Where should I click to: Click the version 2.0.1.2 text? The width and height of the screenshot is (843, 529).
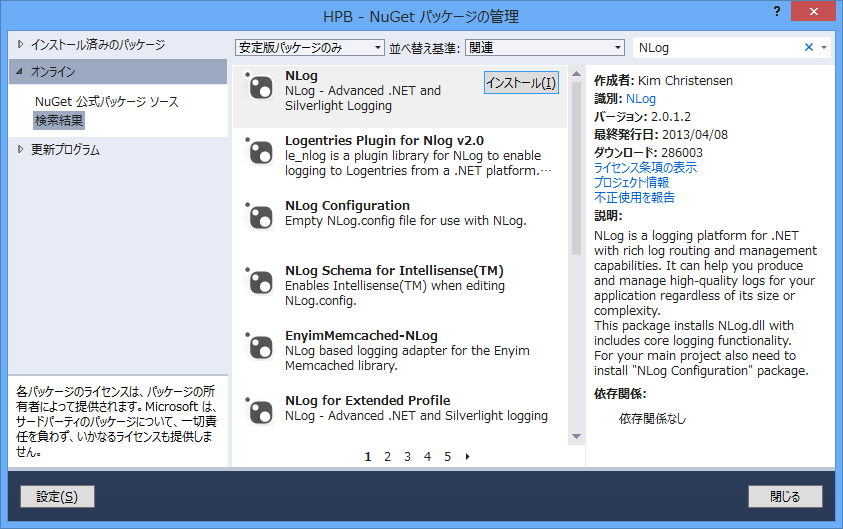coord(671,117)
